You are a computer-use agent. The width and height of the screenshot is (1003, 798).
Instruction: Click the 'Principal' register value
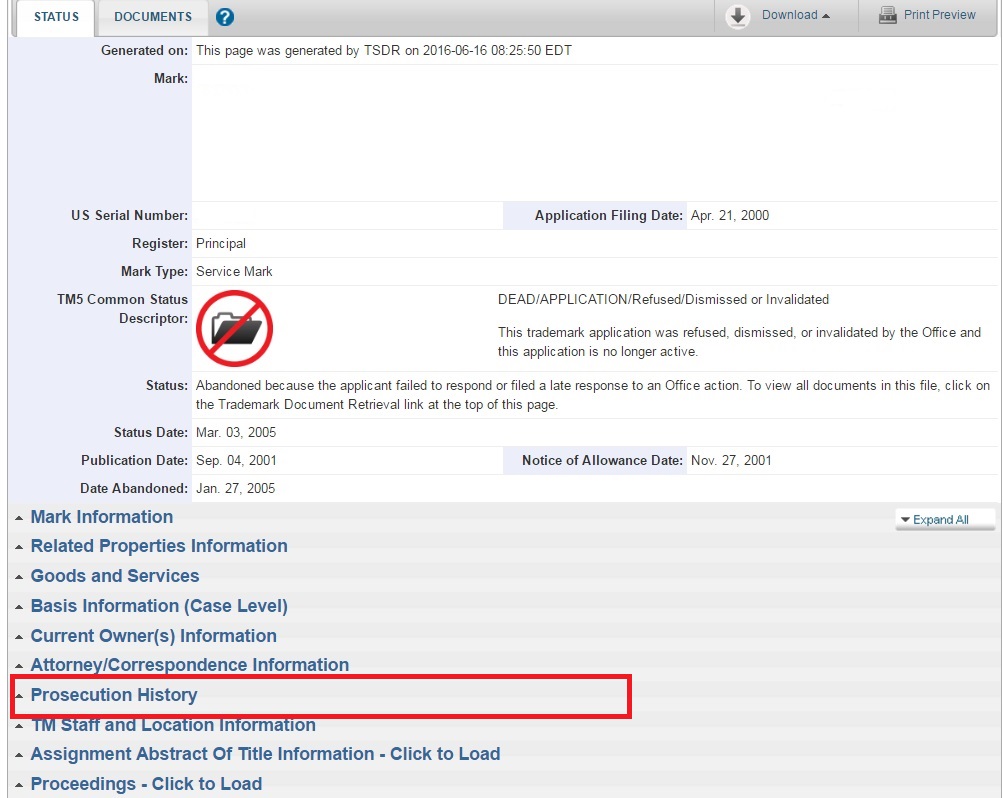(x=221, y=244)
